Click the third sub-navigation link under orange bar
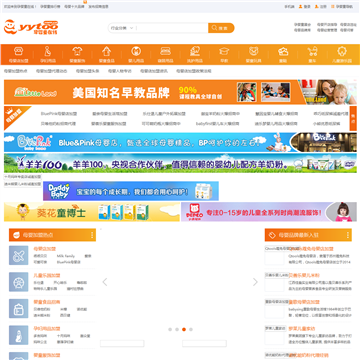 (x=88, y=71)
